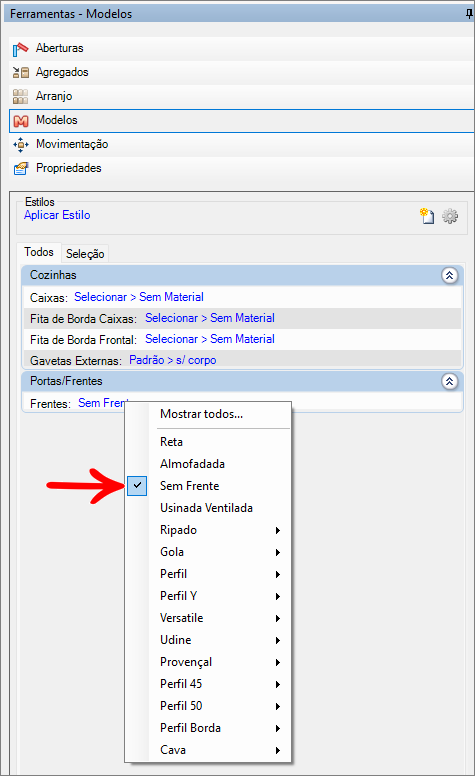This screenshot has height=776, width=475.
Task: Switch to the Seleção tab
Action: click(85, 253)
